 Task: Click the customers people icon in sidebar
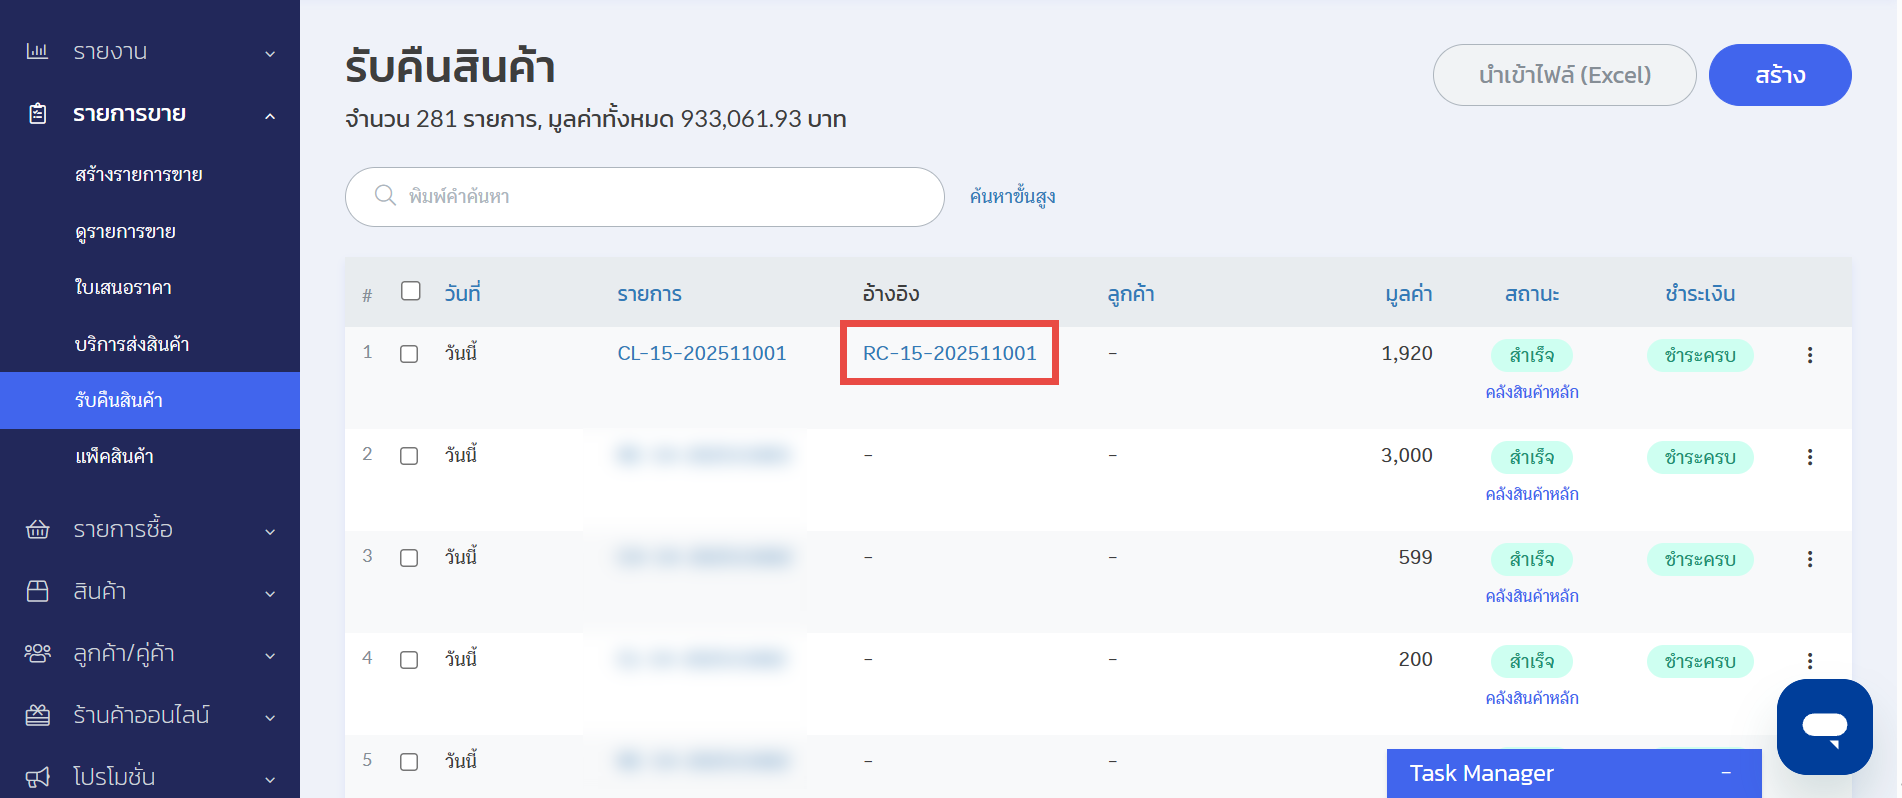(x=37, y=653)
